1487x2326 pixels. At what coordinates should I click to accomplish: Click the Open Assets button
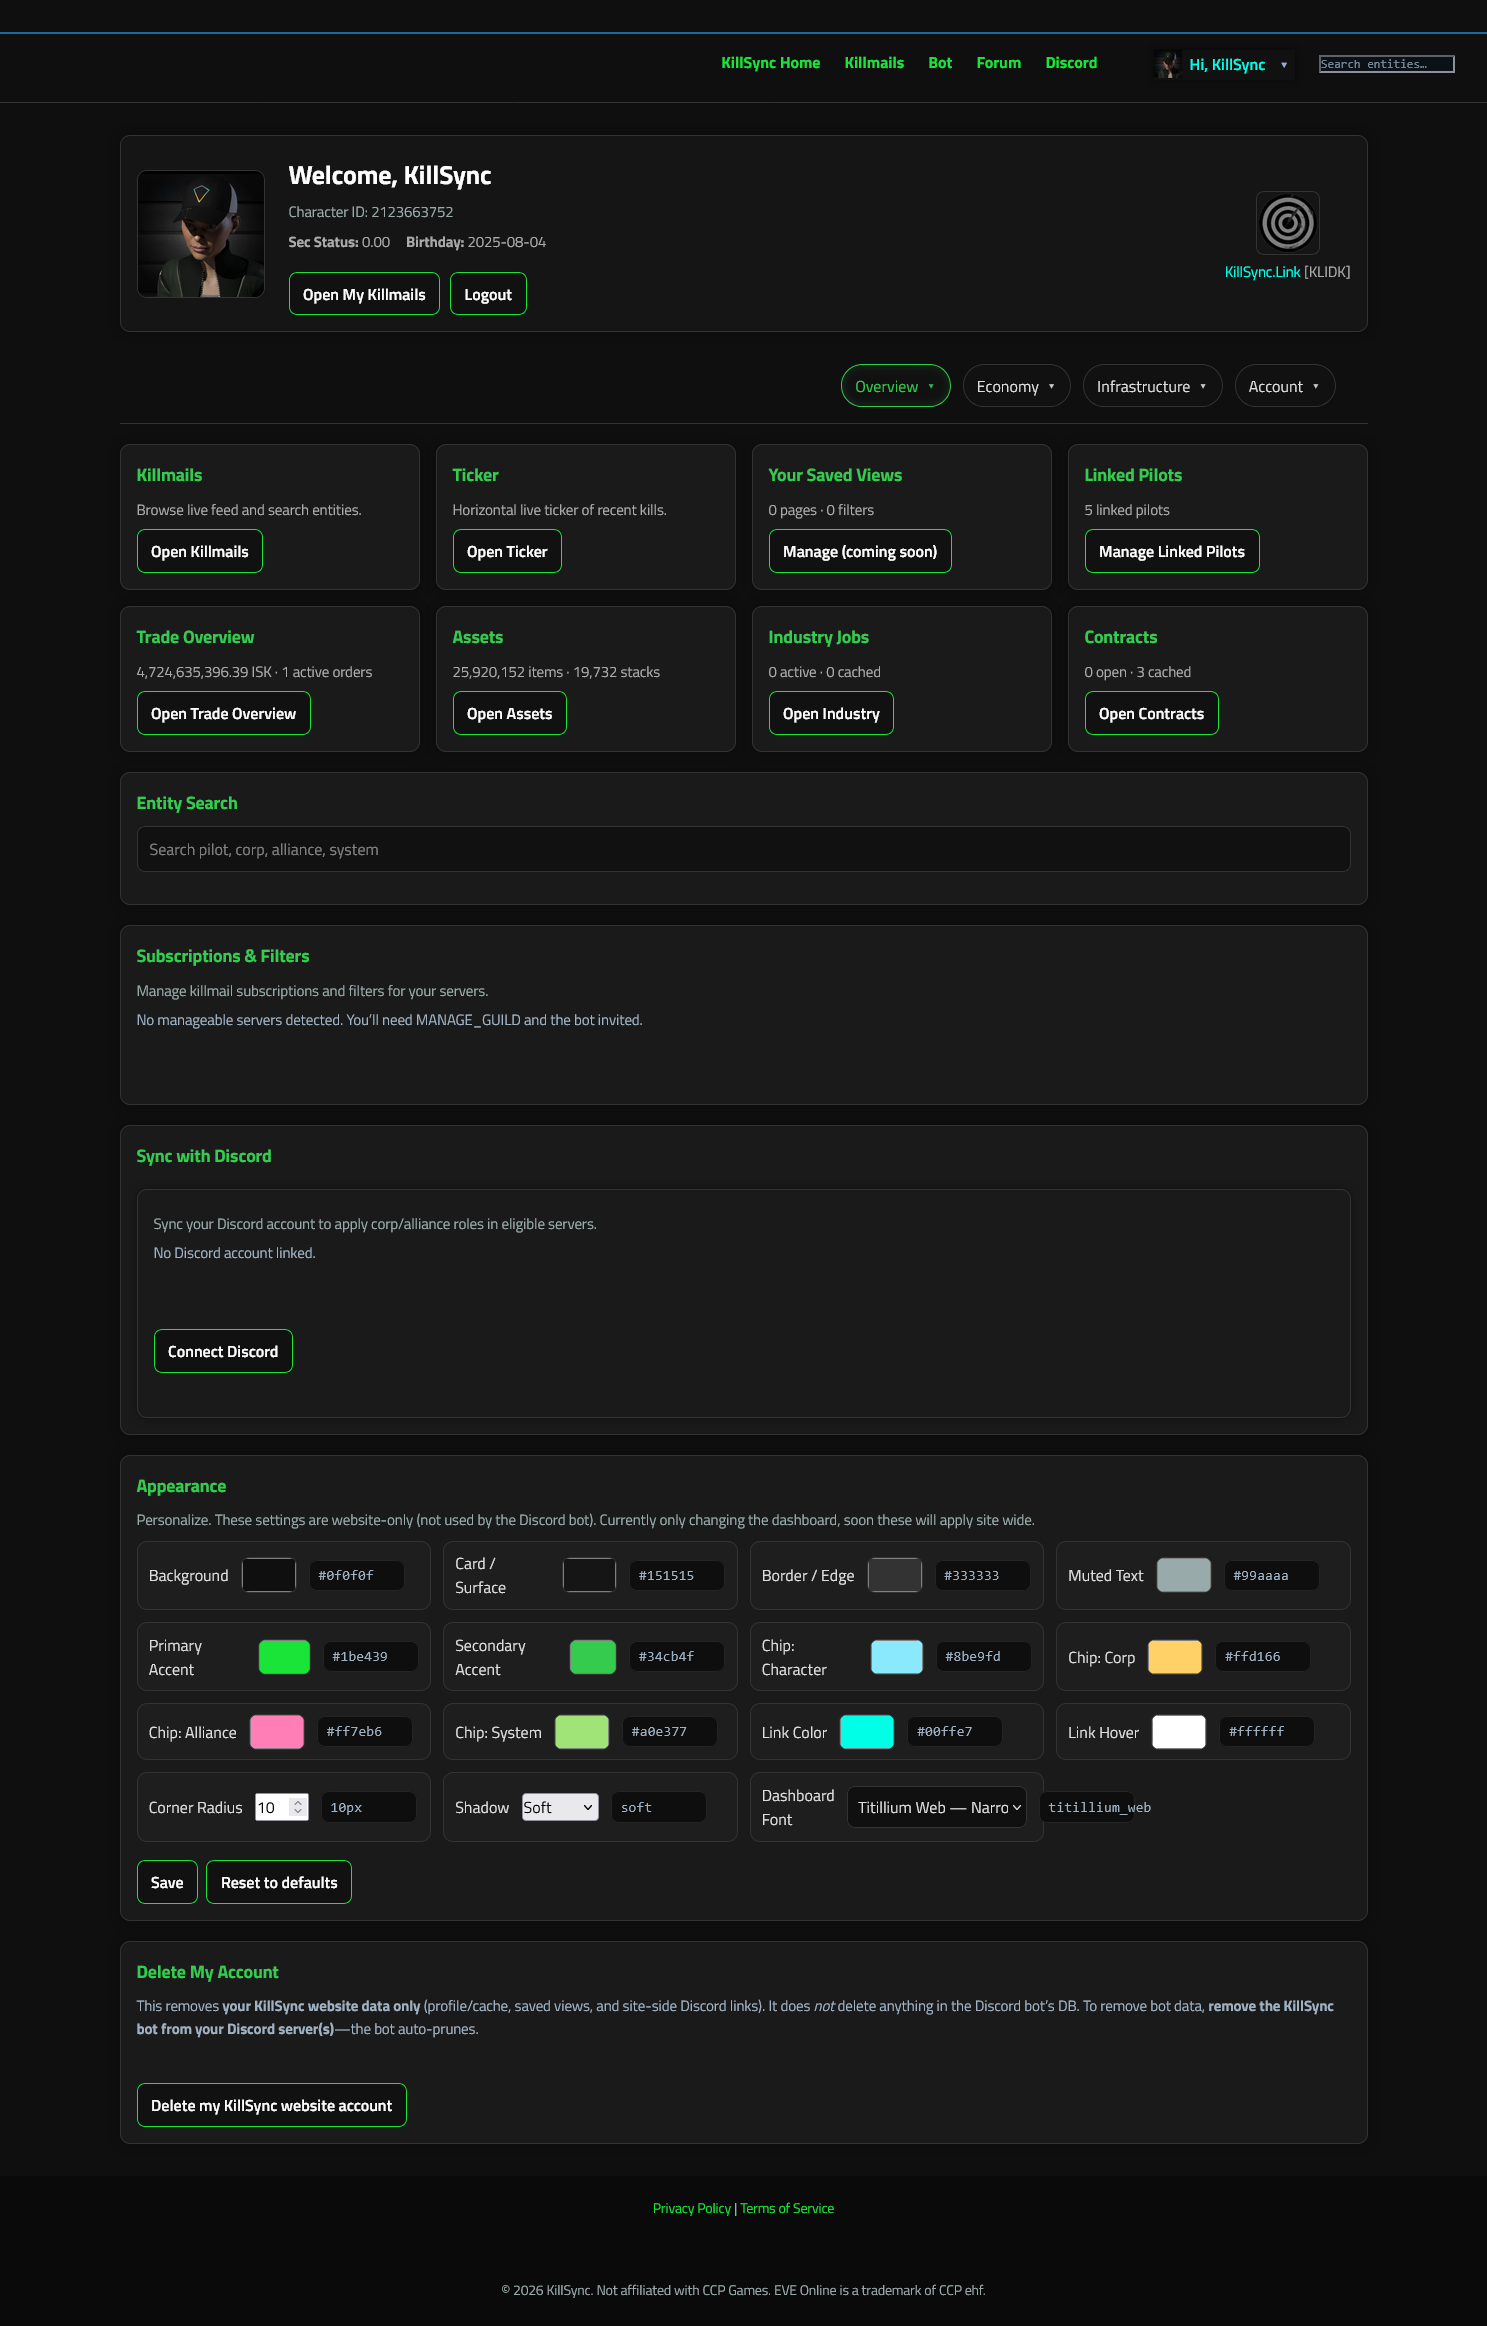pos(510,713)
